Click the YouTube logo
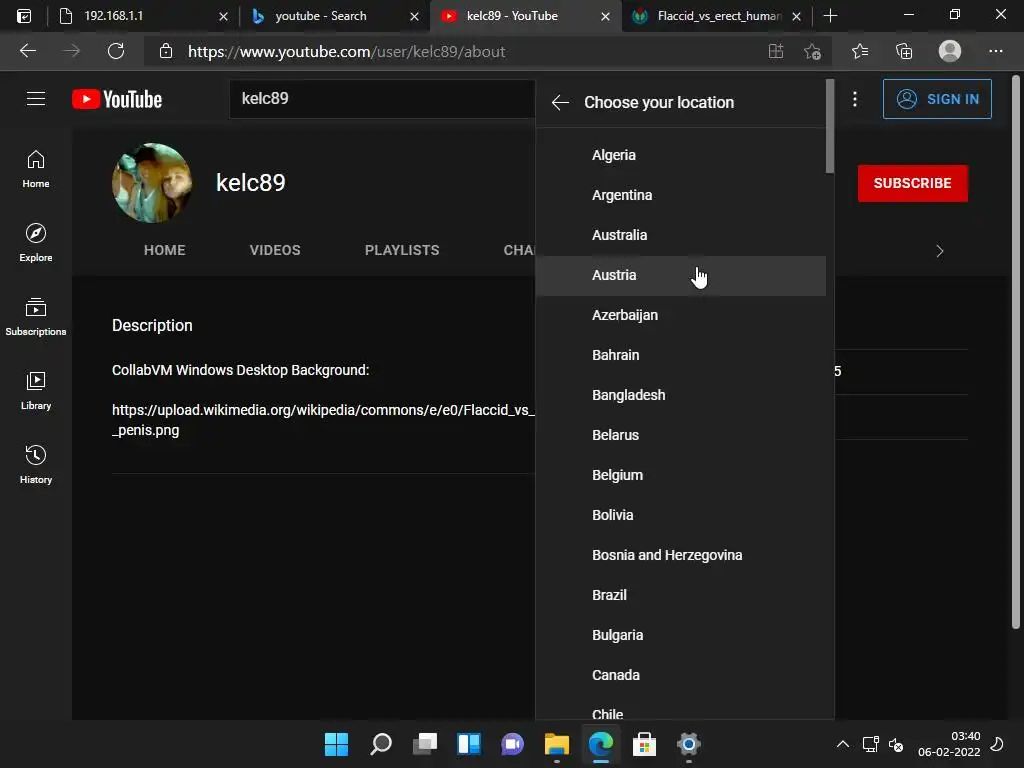Image resolution: width=1024 pixels, height=768 pixels. (117, 99)
